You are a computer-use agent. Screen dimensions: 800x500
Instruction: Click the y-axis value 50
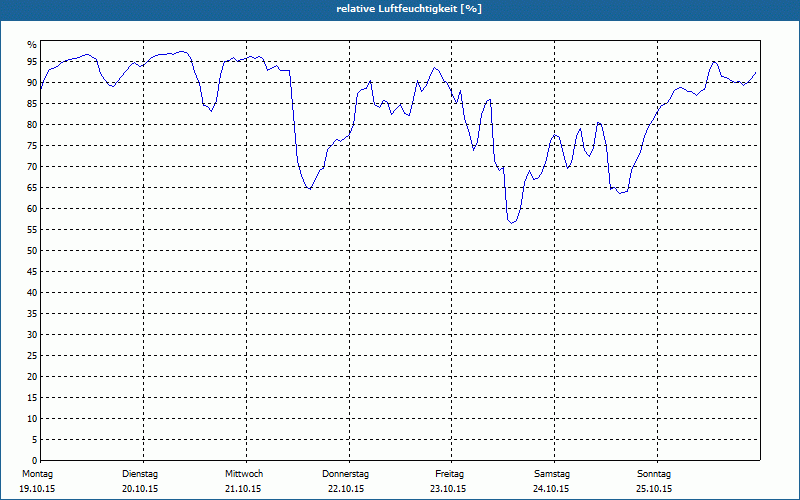(32, 251)
